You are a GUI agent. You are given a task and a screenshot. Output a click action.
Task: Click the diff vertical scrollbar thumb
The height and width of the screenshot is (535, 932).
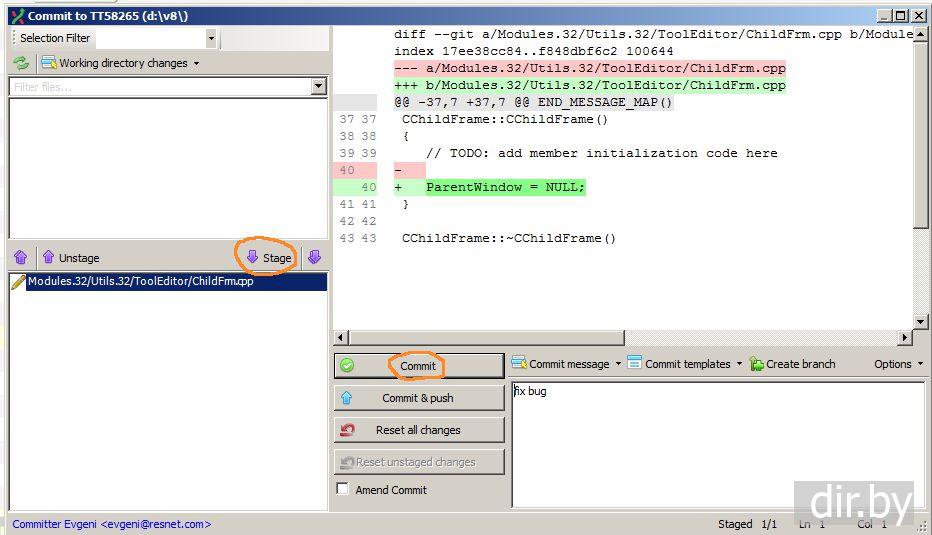tap(921, 134)
